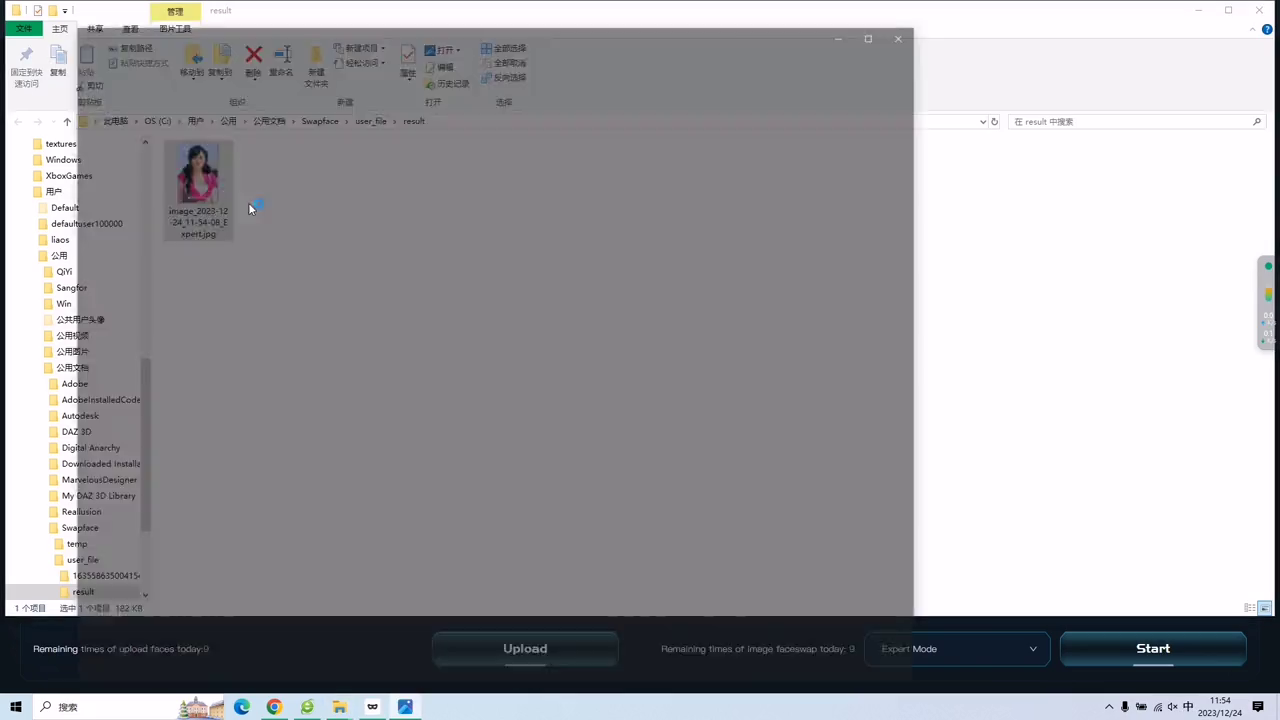This screenshot has height=720, width=1280.
Task: Select the View (查看) tab
Action: coord(131,29)
